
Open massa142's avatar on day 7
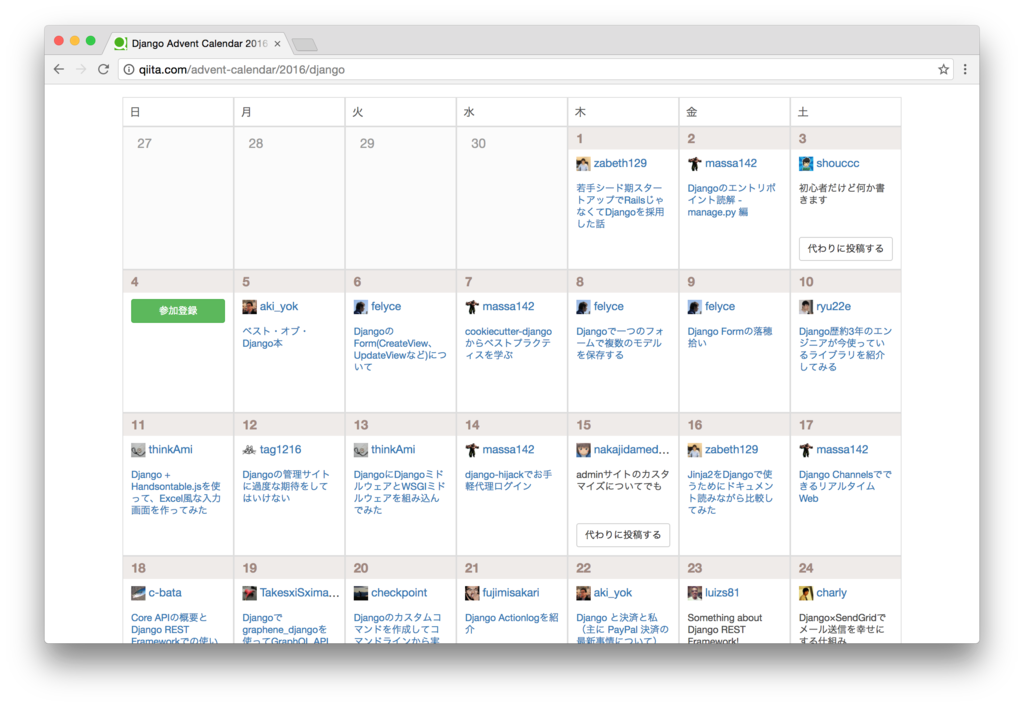pos(472,307)
